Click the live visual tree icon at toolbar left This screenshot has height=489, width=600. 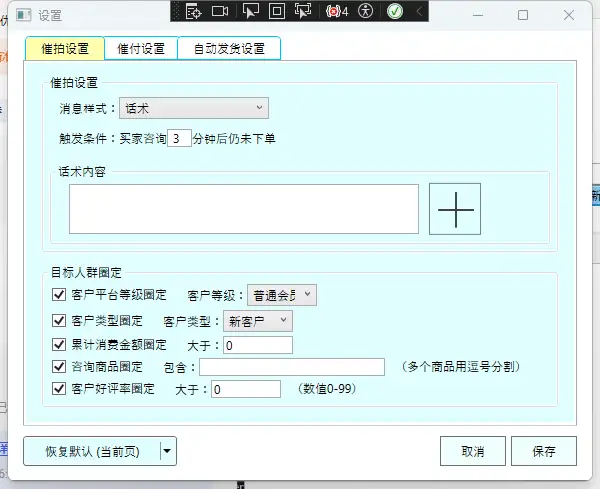194,11
